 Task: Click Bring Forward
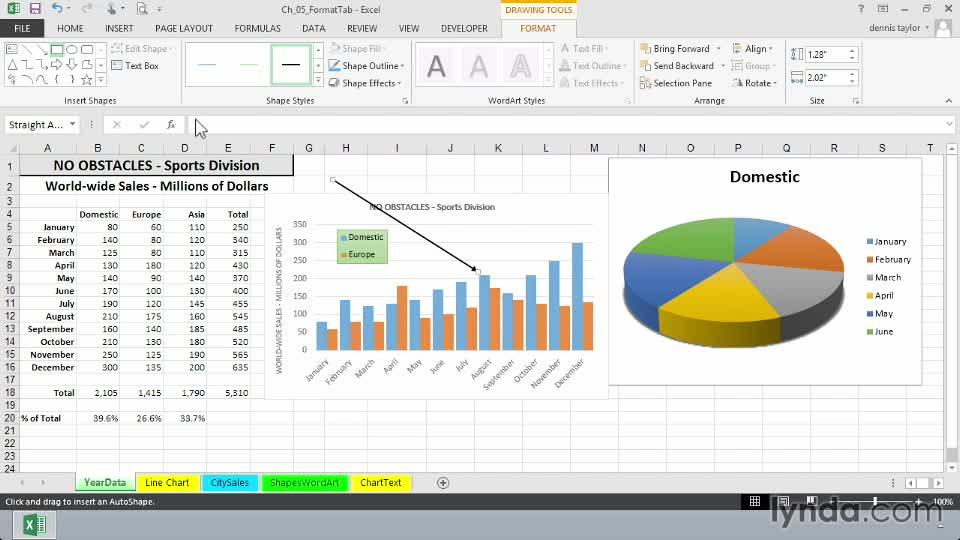675,48
